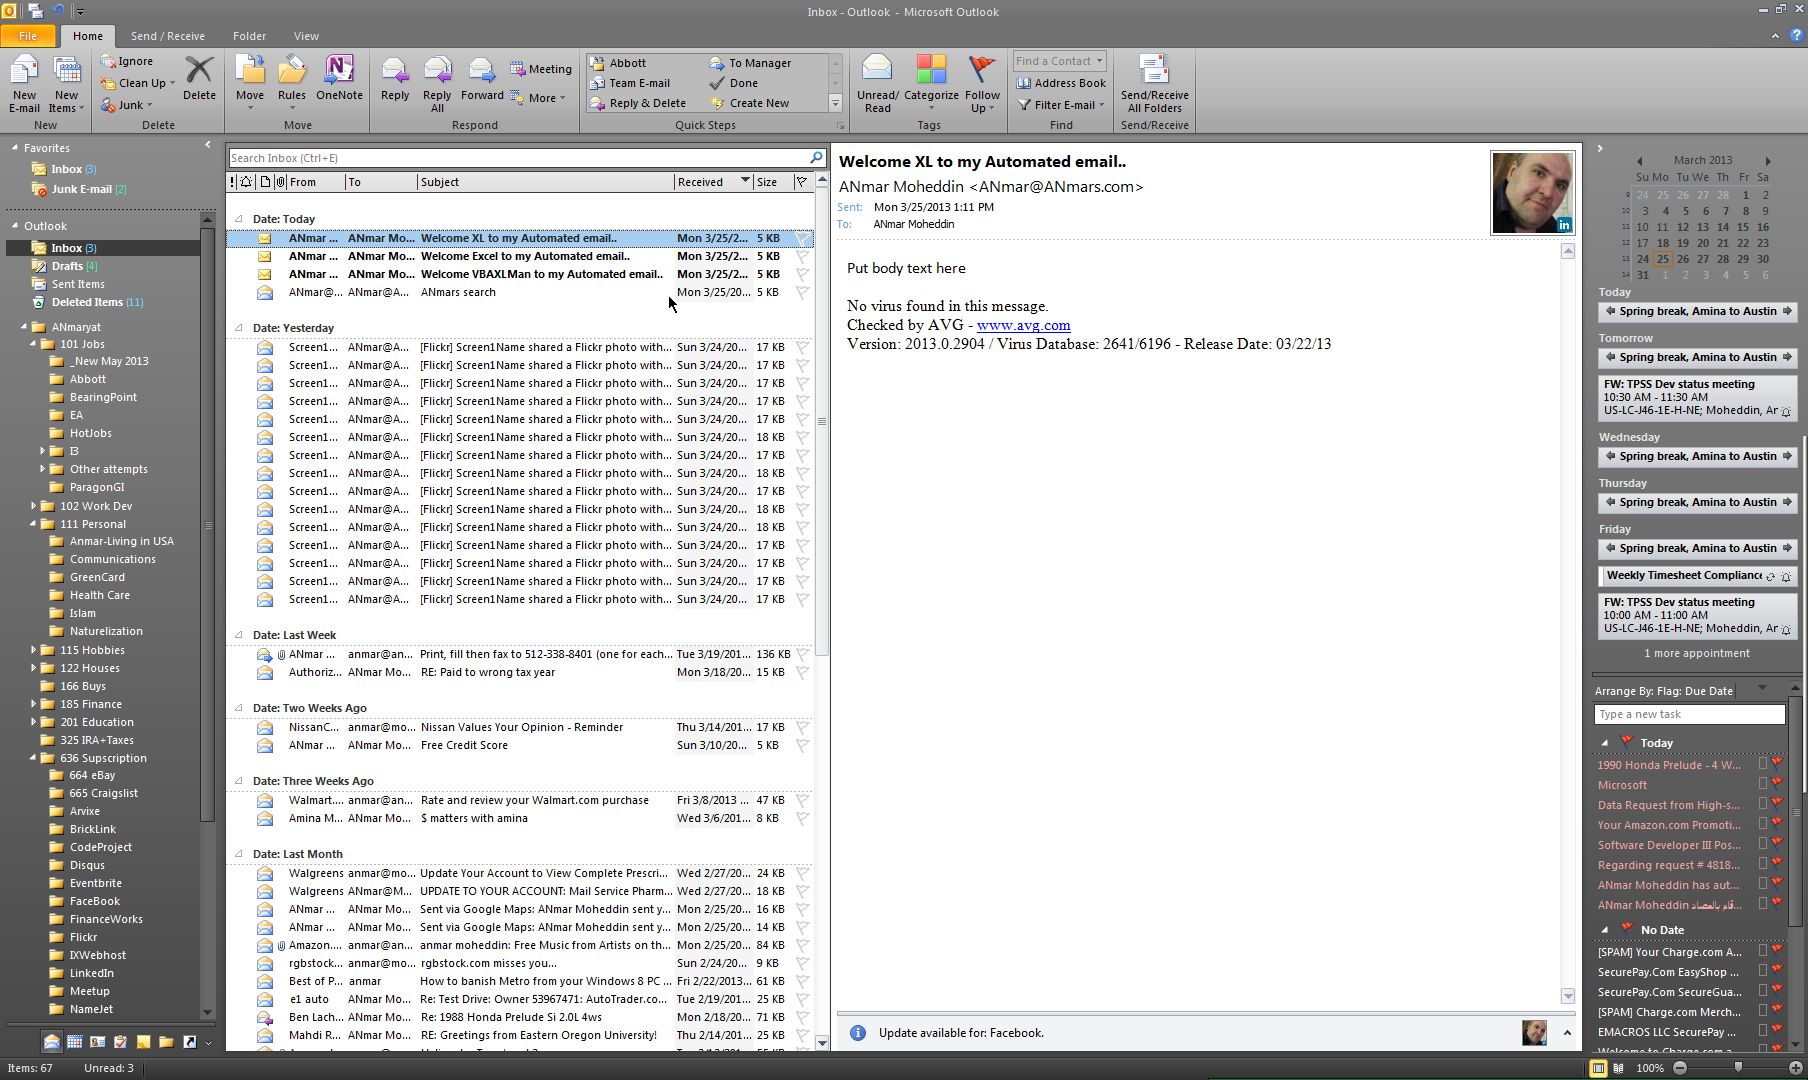Image resolution: width=1808 pixels, height=1080 pixels.
Task: Open the FW: TPSS Dev status meeting on Tomorrow
Action: click(x=1697, y=397)
